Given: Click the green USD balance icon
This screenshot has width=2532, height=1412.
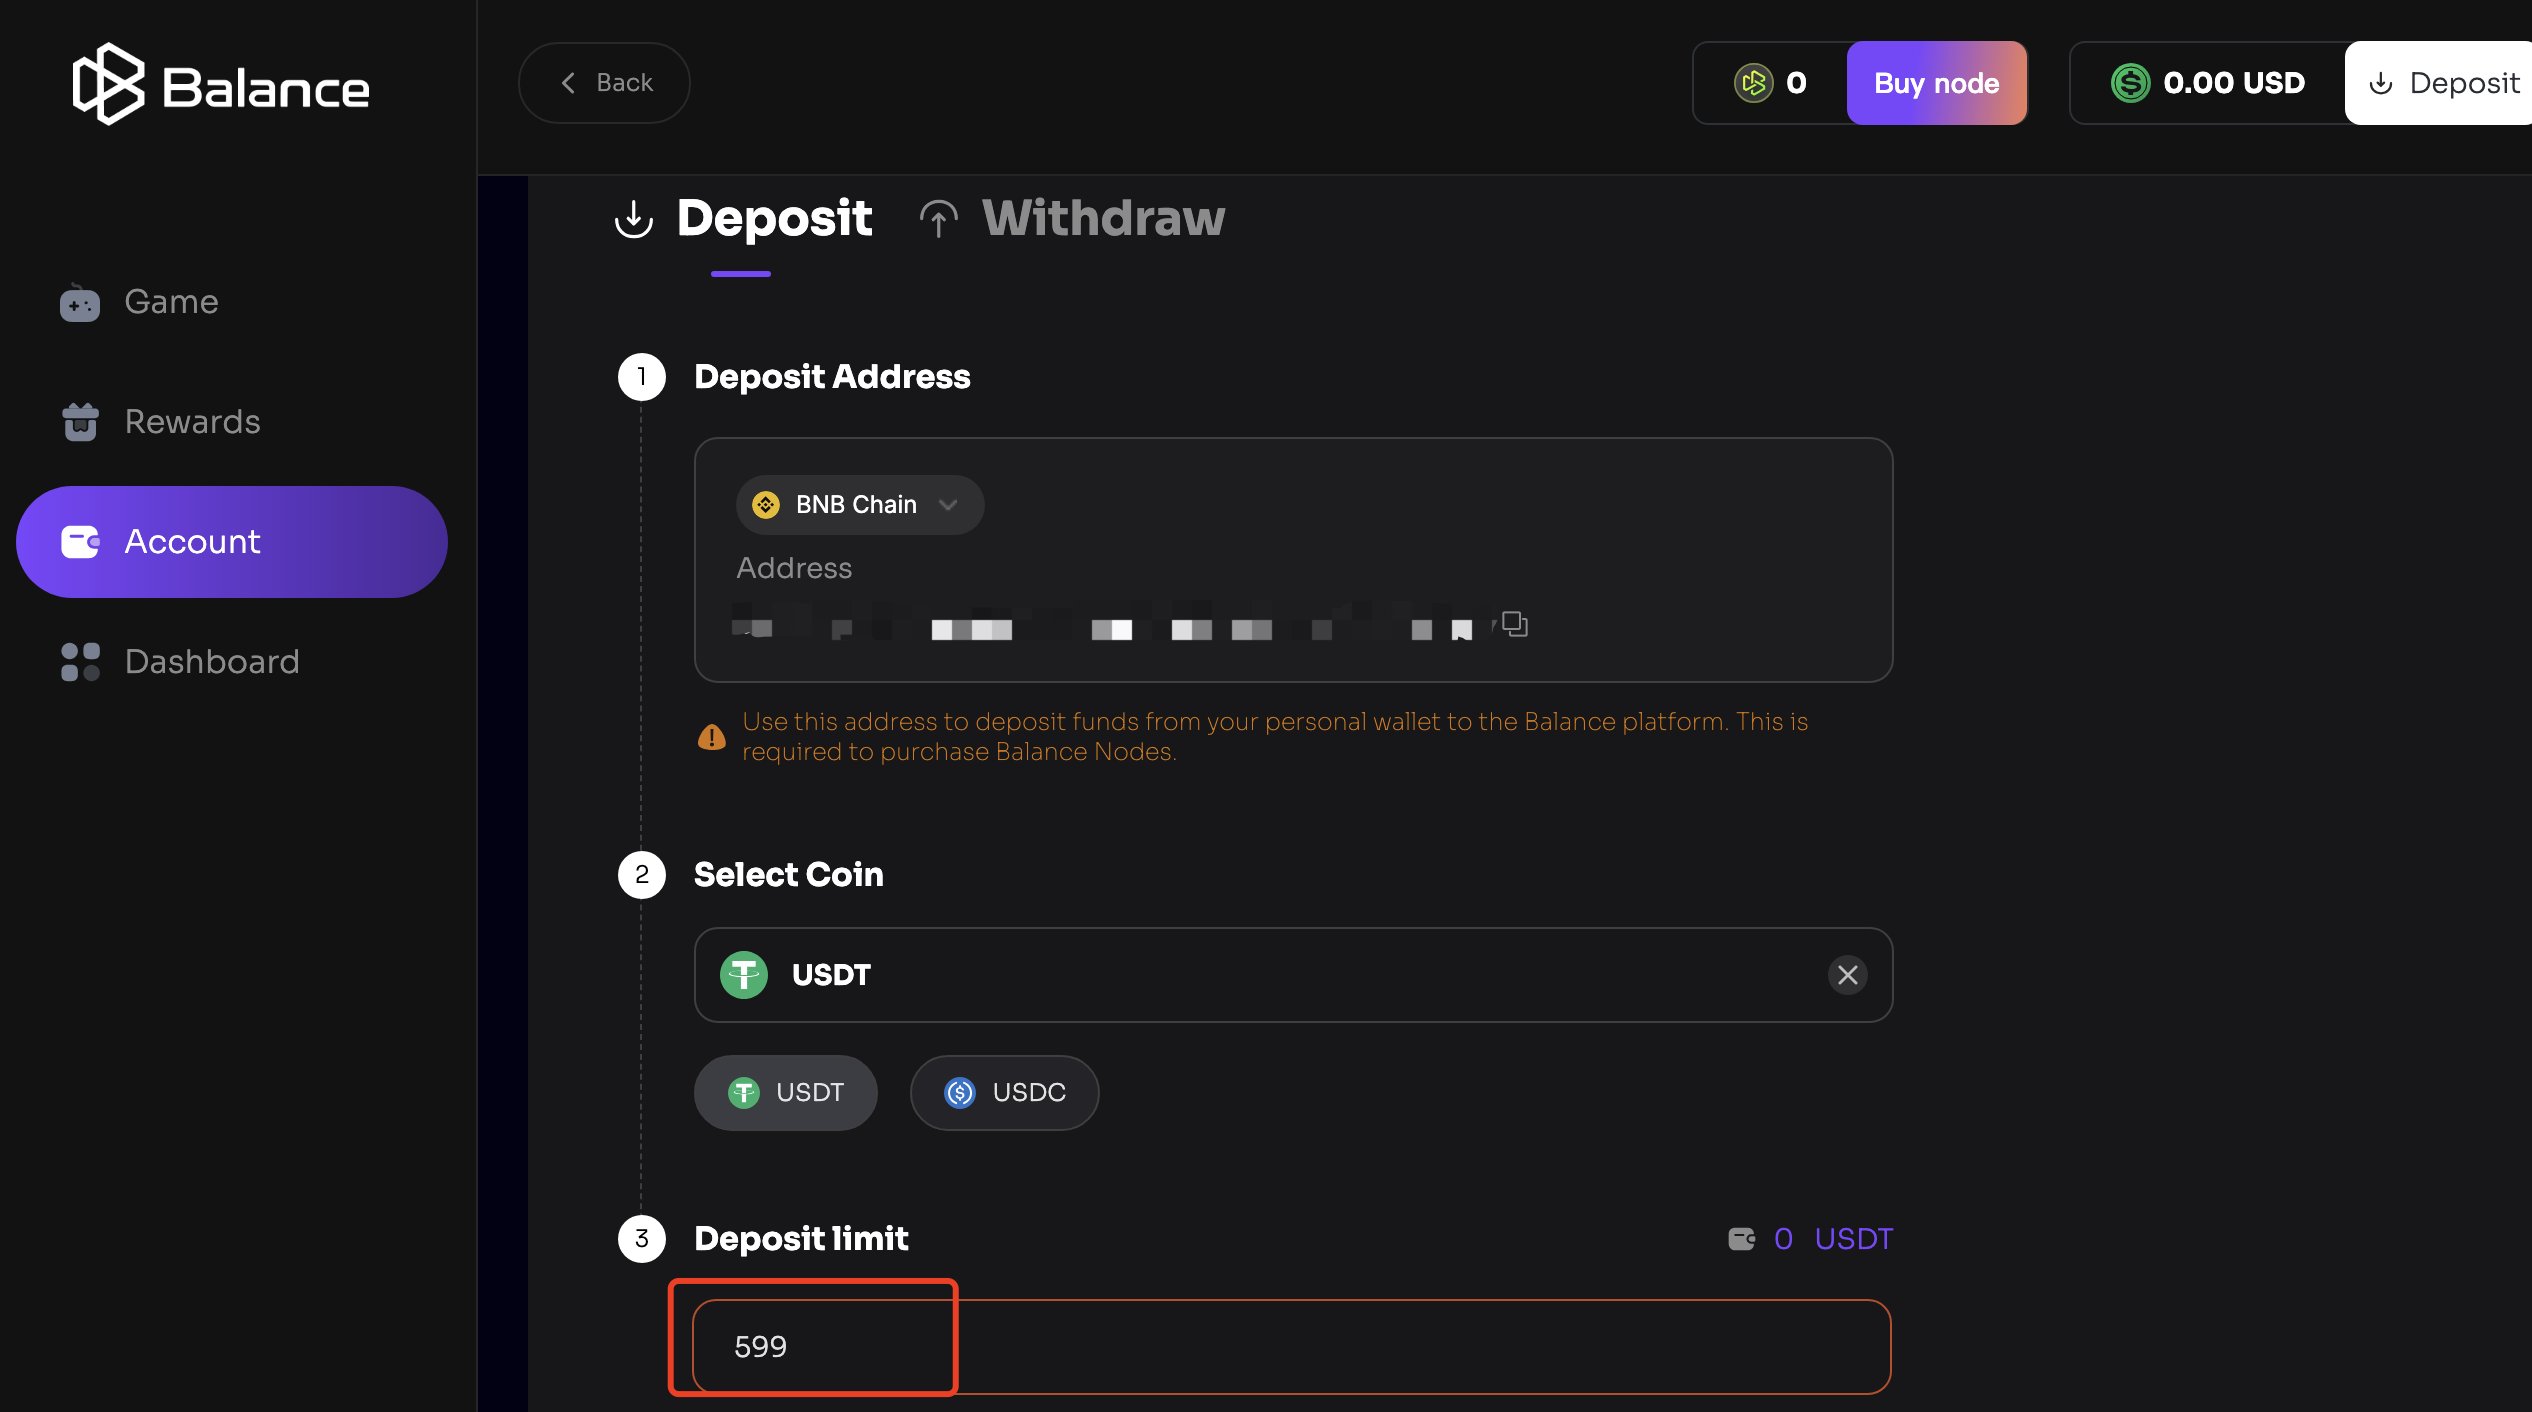Looking at the screenshot, I should [2130, 83].
